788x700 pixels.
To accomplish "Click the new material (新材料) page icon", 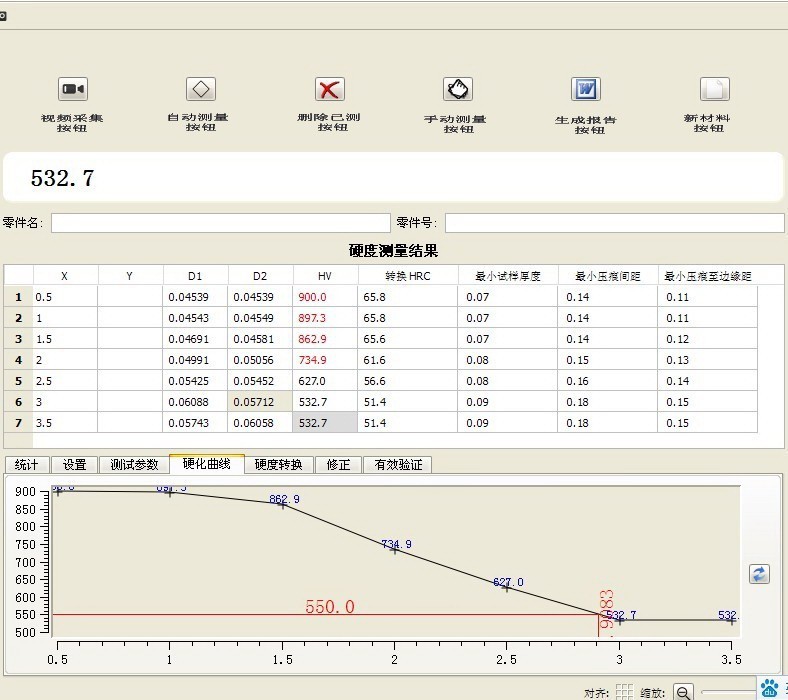I will point(713,90).
